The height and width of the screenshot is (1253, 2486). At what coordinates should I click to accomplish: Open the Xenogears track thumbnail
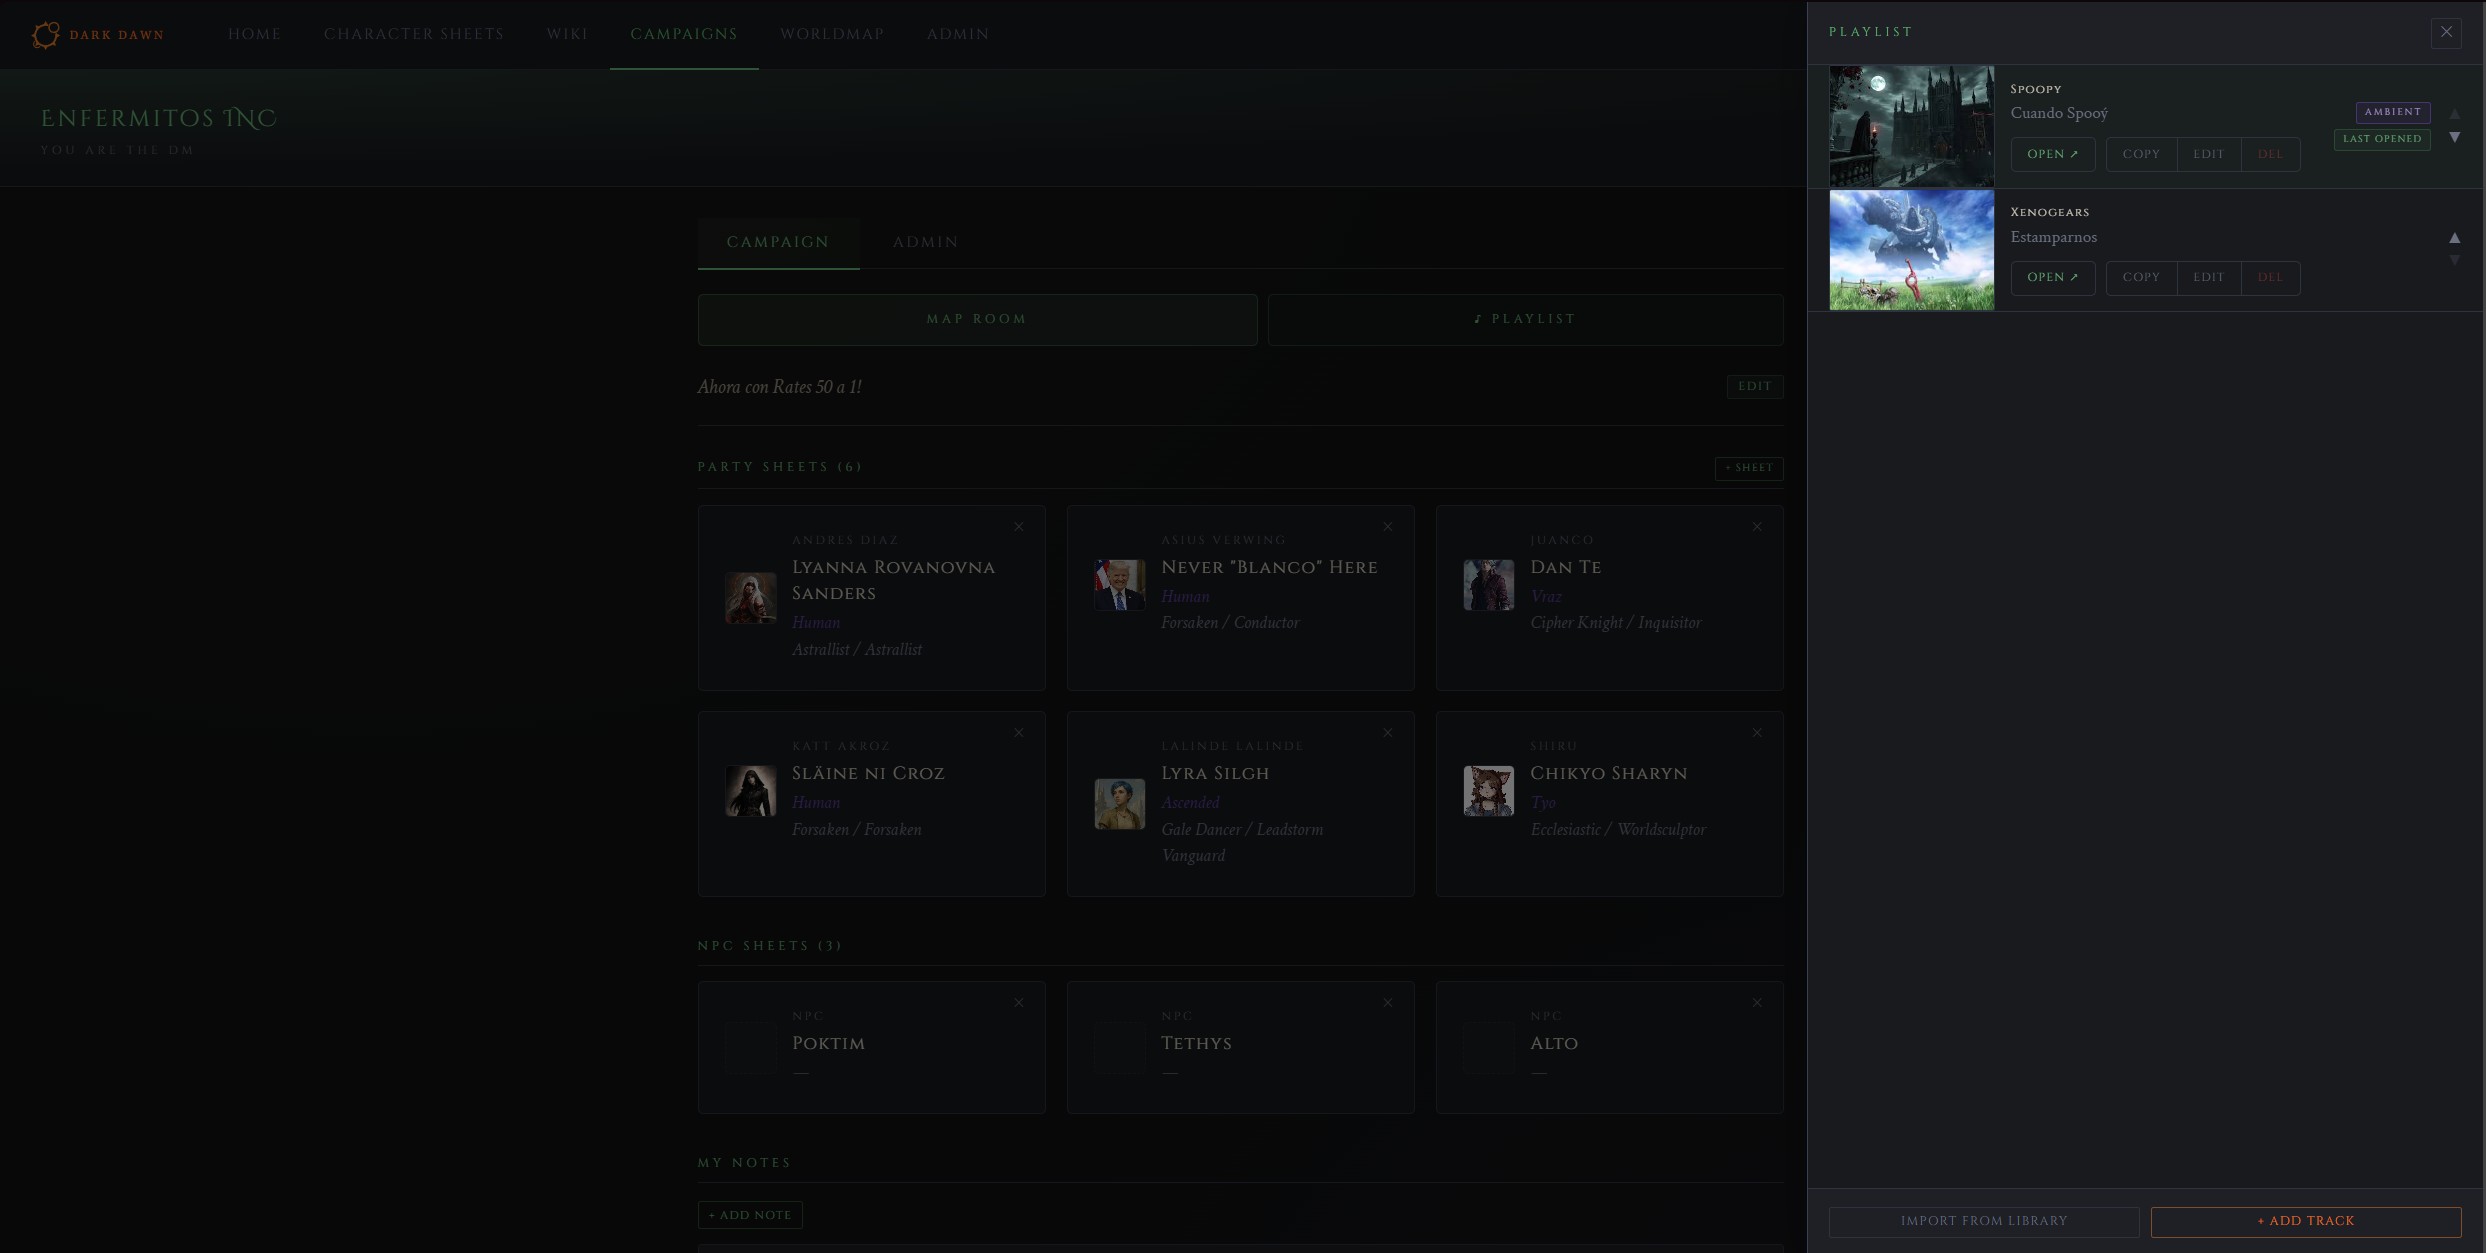click(1911, 250)
